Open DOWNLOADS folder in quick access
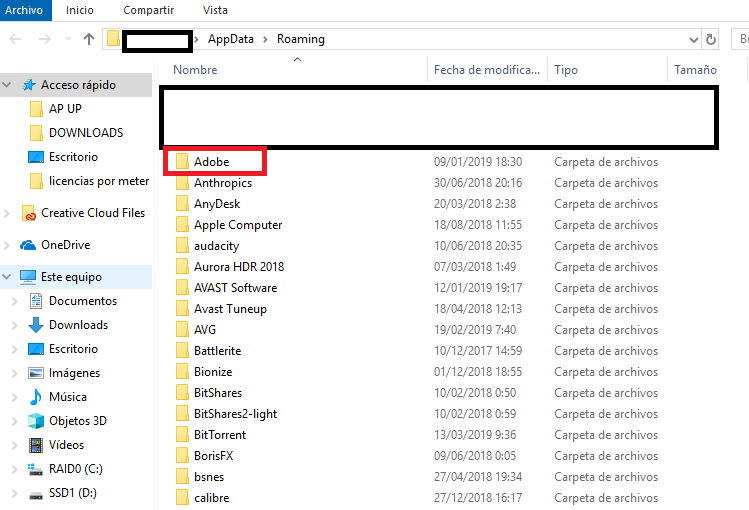The height and width of the screenshot is (510, 749). pyautogui.click(x=86, y=133)
